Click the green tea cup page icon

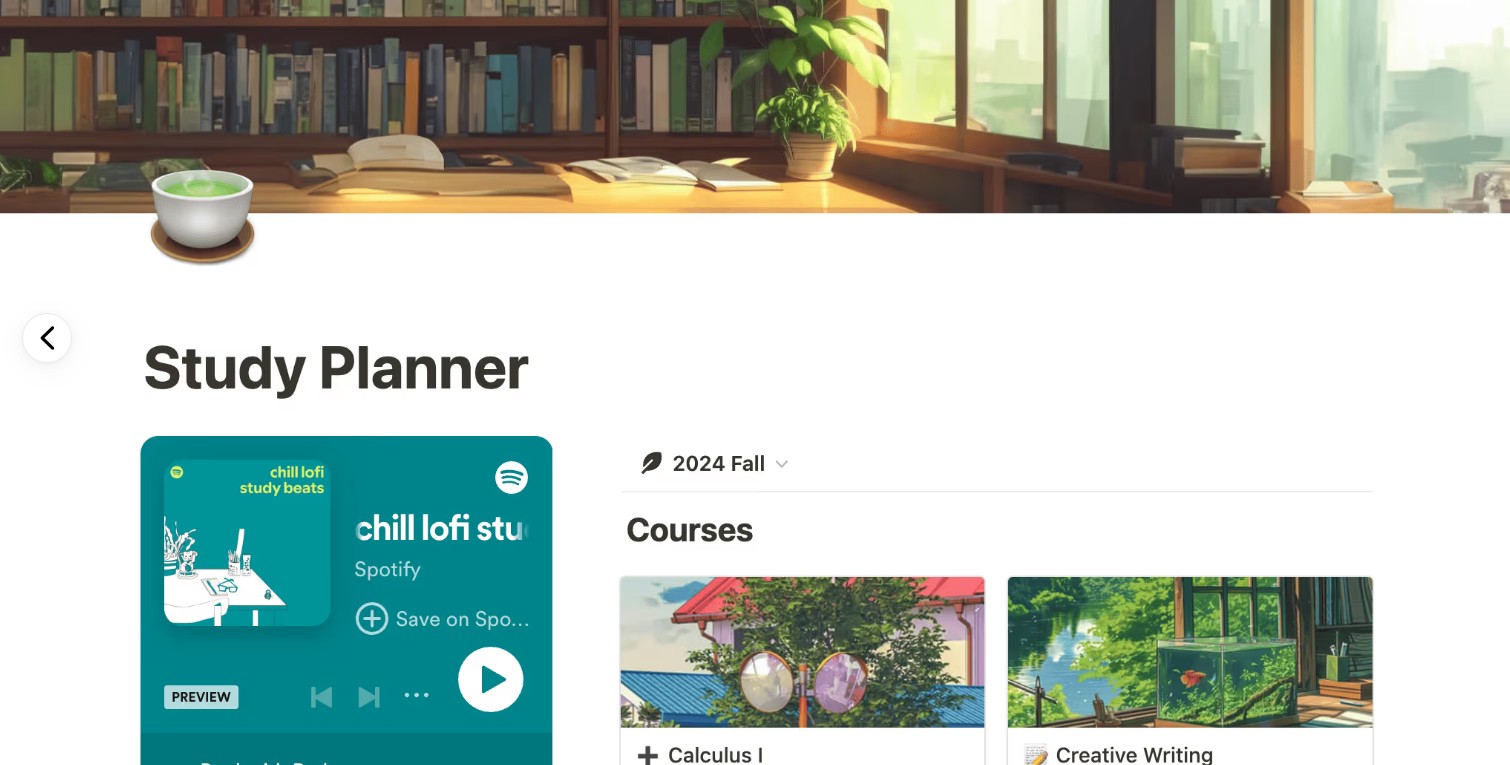click(202, 216)
